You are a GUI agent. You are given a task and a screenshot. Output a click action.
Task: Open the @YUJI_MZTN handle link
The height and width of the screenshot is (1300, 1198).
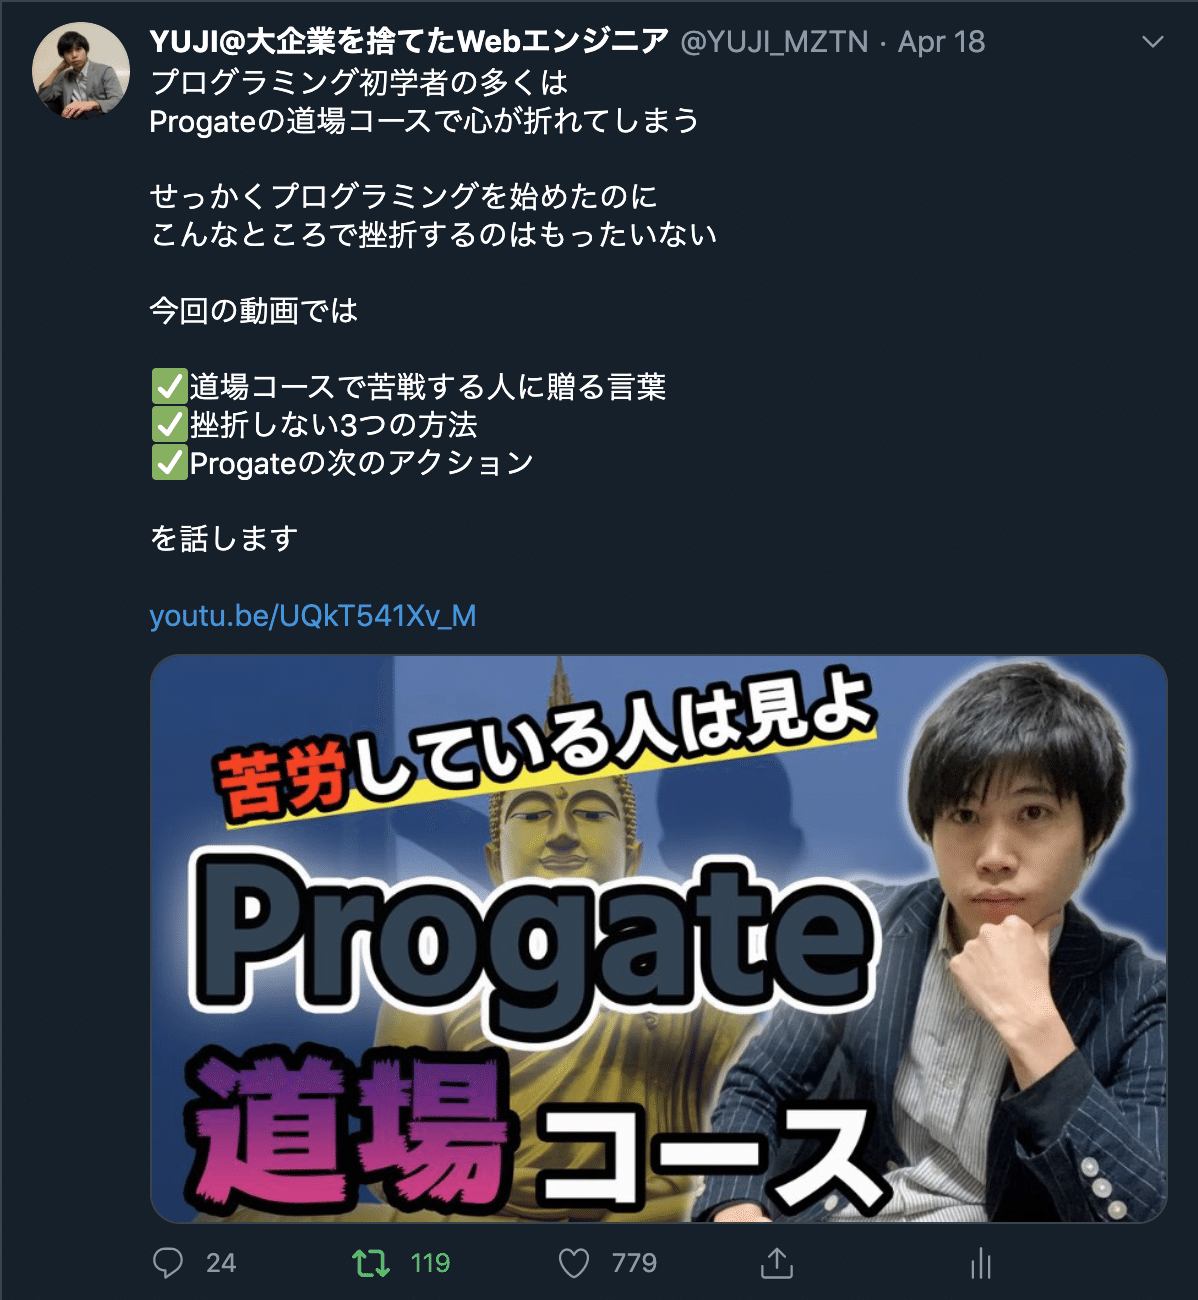(x=774, y=42)
